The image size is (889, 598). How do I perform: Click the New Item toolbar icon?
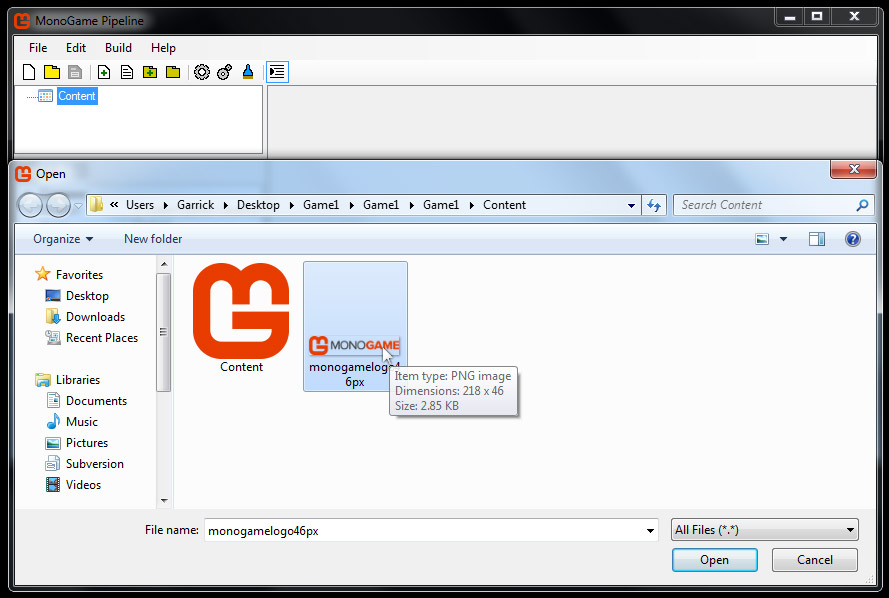point(103,72)
